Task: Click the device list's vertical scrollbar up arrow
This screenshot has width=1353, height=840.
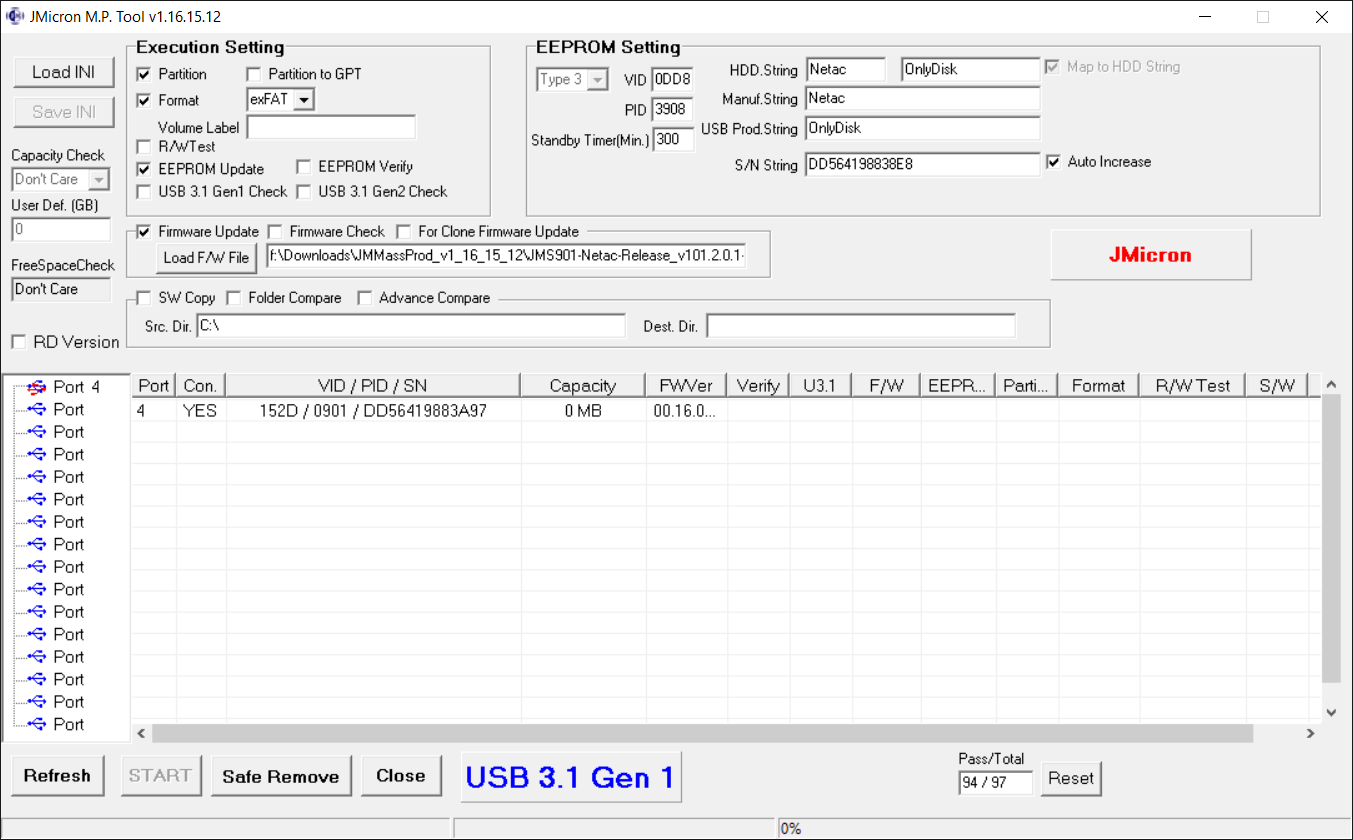Action: [1331, 384]
